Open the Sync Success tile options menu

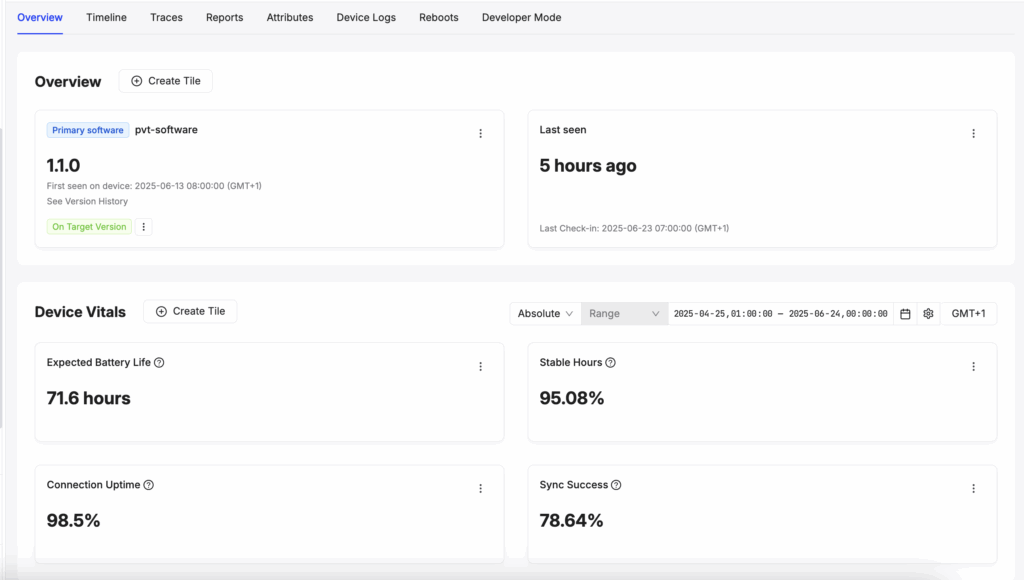(x=973, y=489)
